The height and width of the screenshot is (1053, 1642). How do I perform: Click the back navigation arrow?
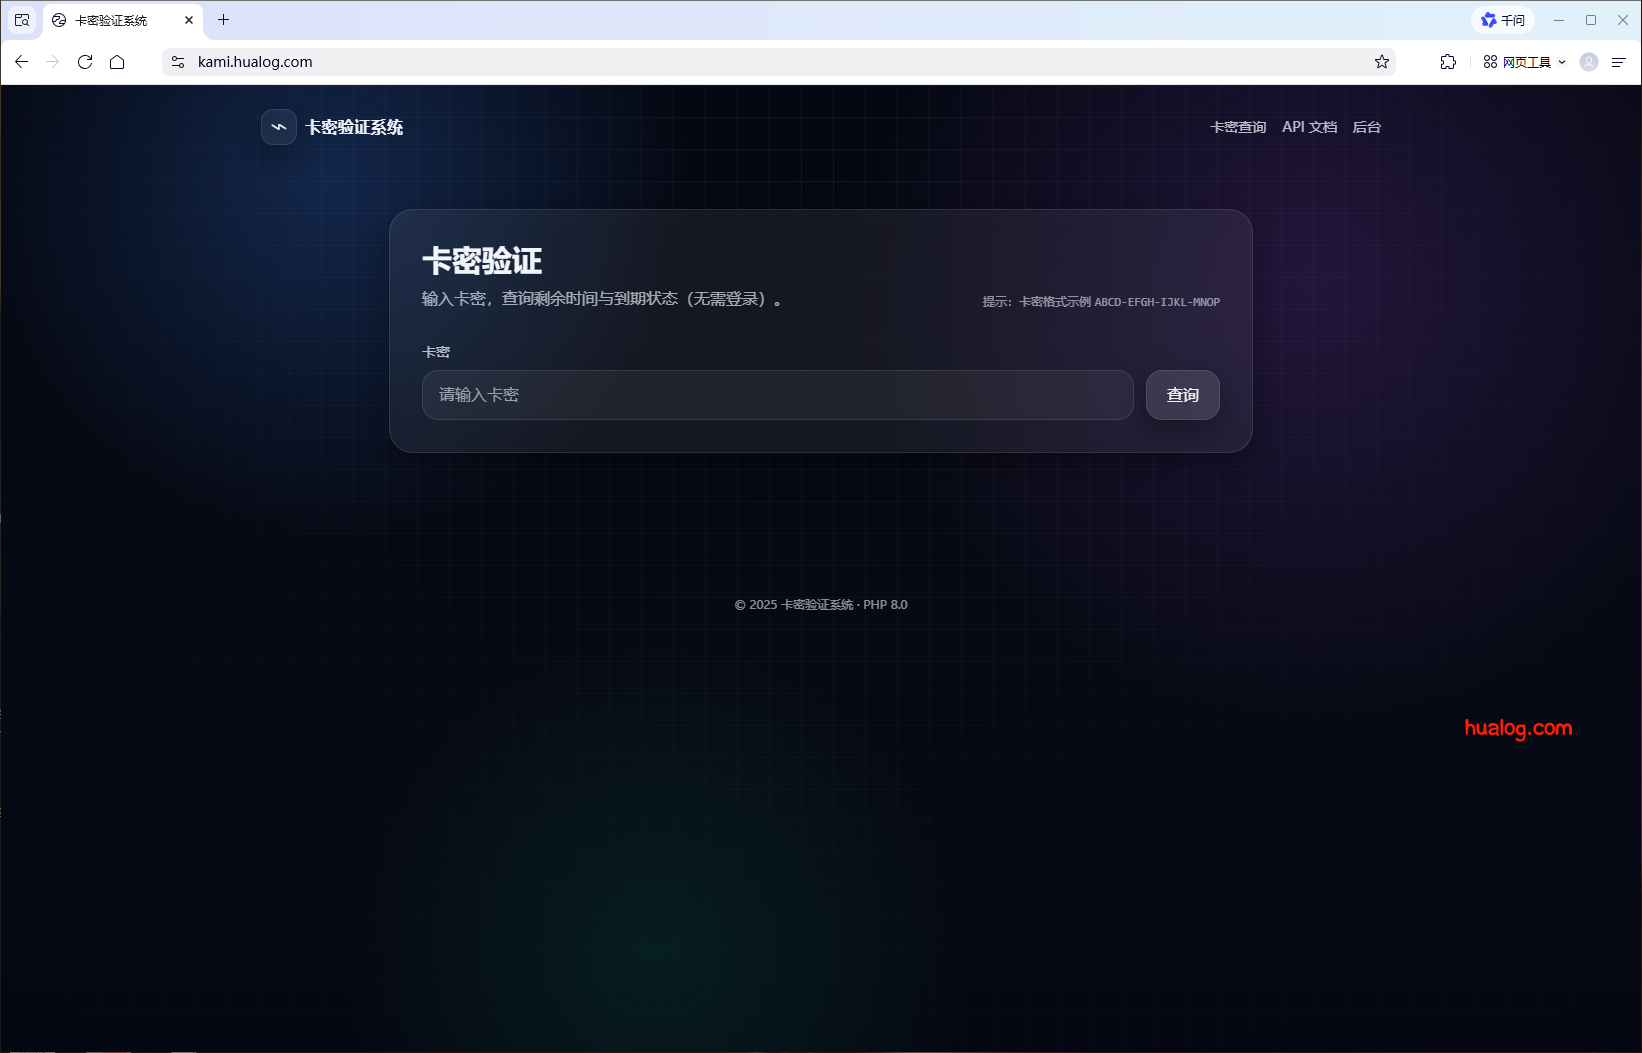pos(21,61)
